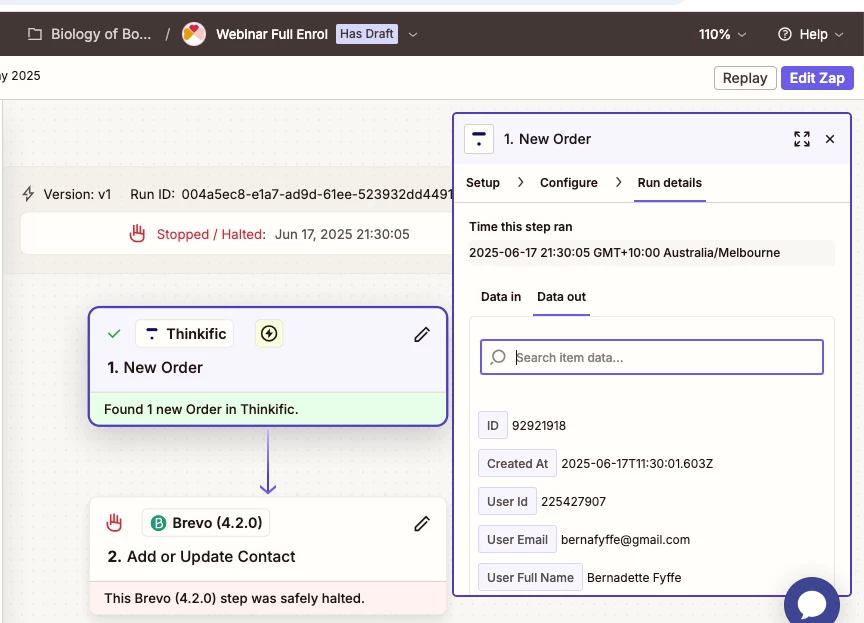The height and width of the screenshot is (623, 864).
Task: Select the email bernafyffe@gmail.com value
Action: [625, 540]
